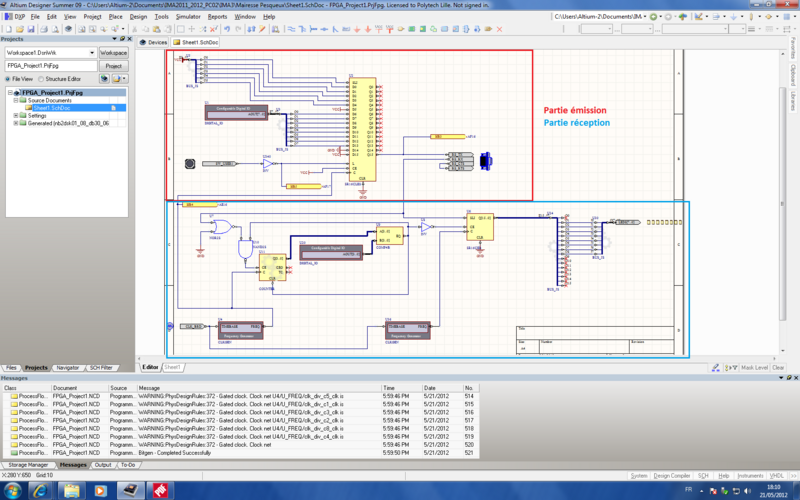
Task: Open the Workspace1.DsnWrk dropdown
Action: click(x=91, y=52)
